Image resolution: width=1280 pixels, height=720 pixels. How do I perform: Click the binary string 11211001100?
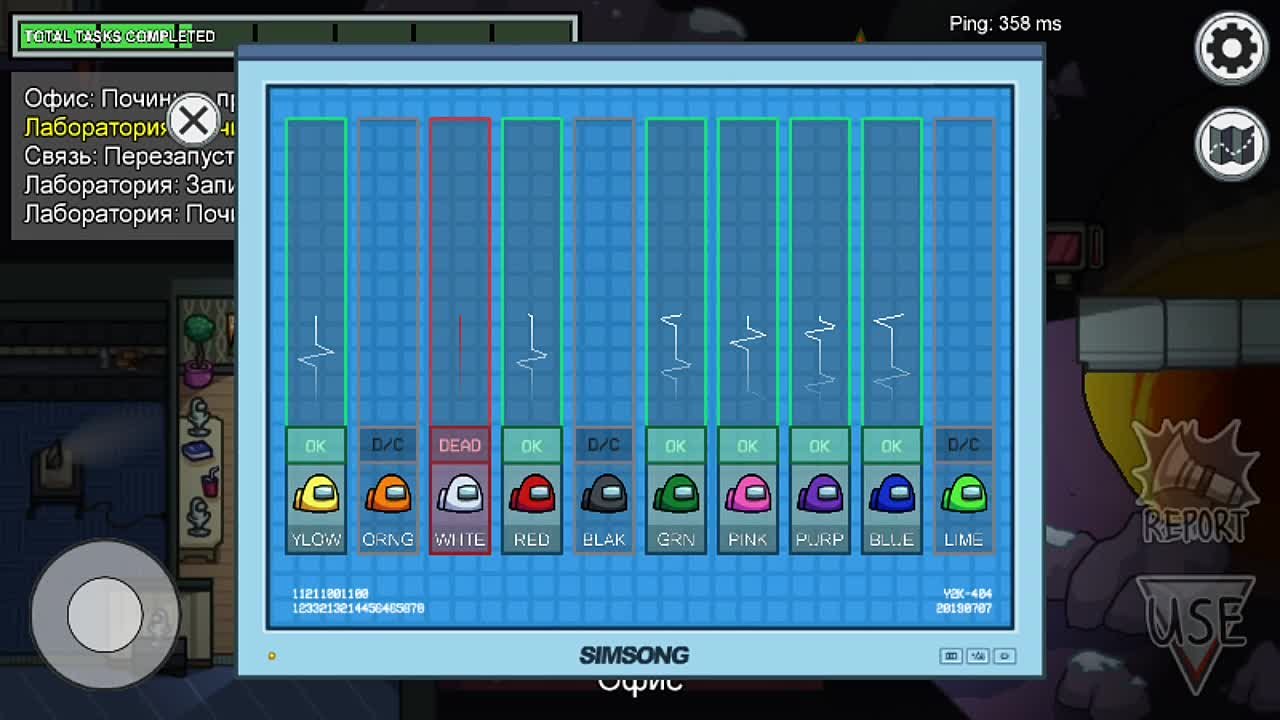[330, 594]
